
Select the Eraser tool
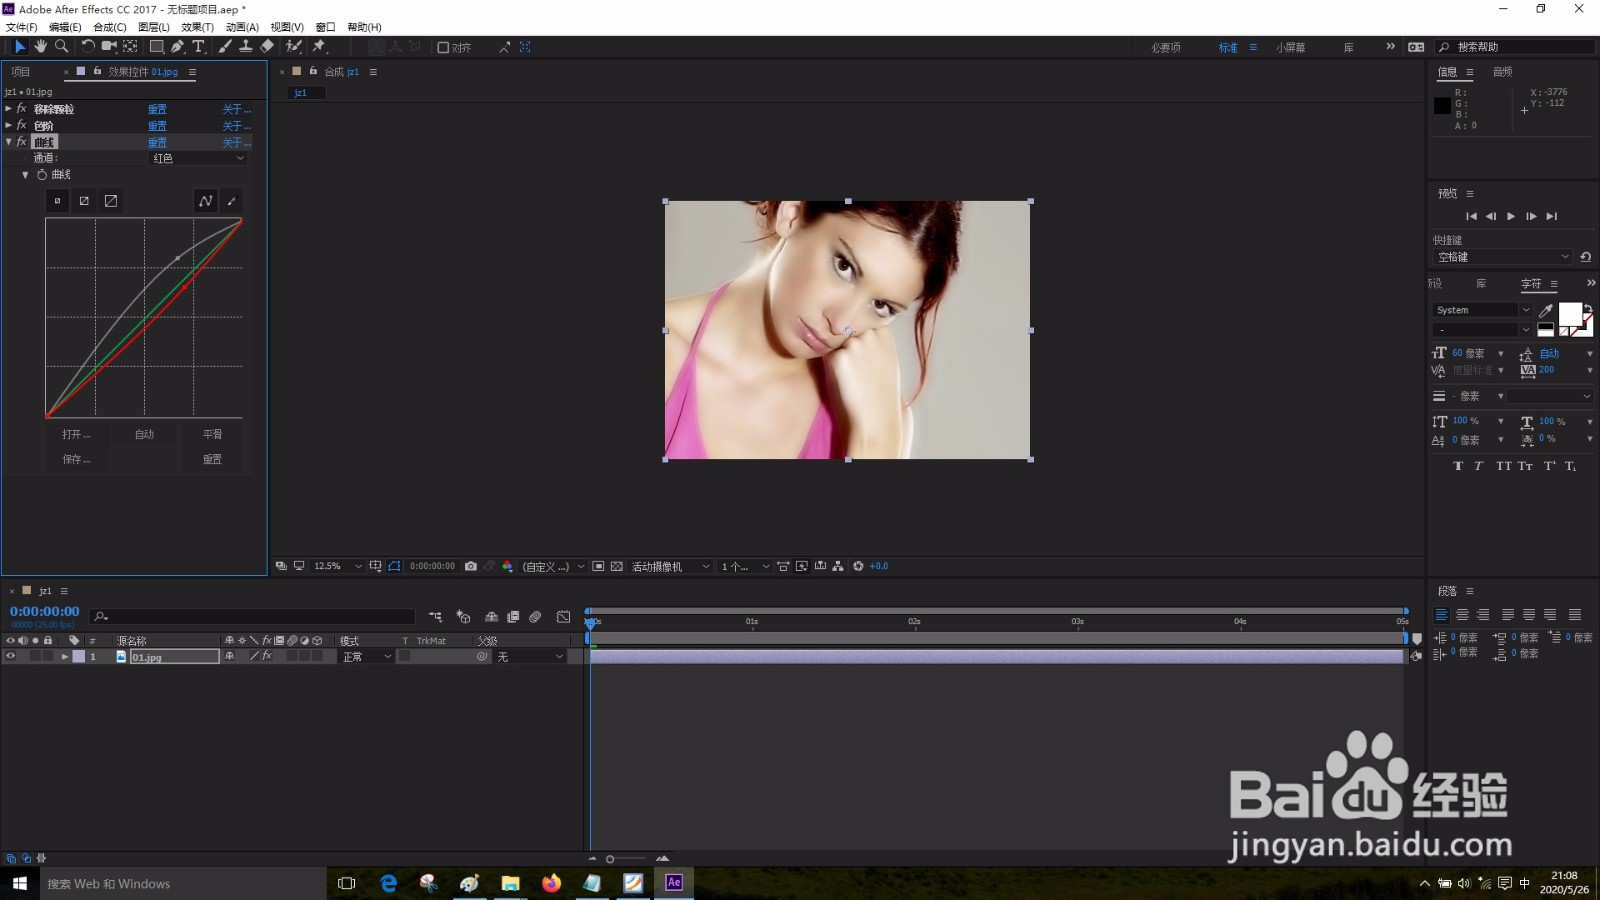point(267,47)
